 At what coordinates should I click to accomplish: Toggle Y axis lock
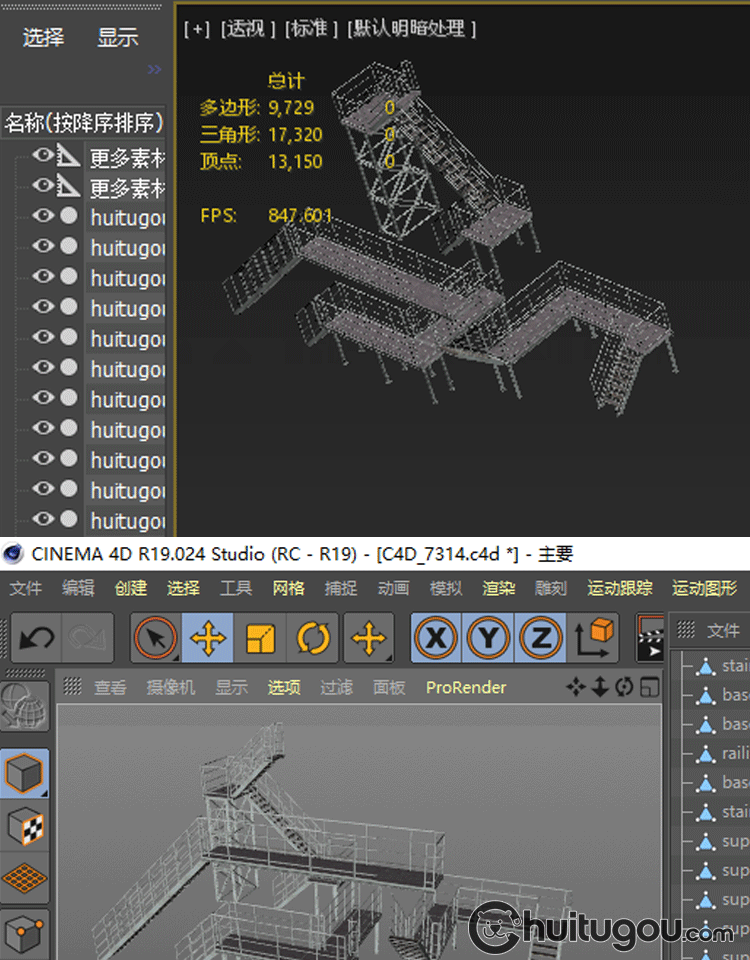[x=488, y=638]
